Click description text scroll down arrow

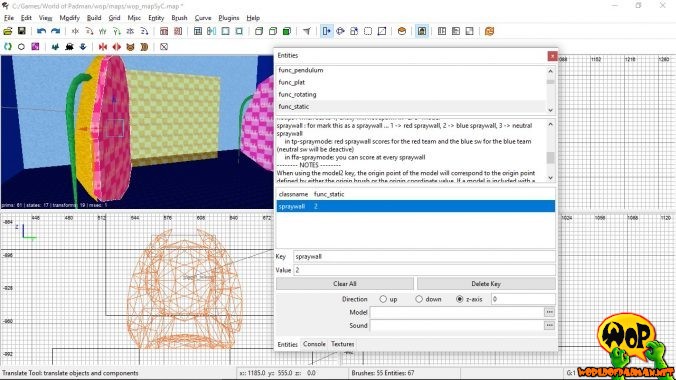(551, 177)
